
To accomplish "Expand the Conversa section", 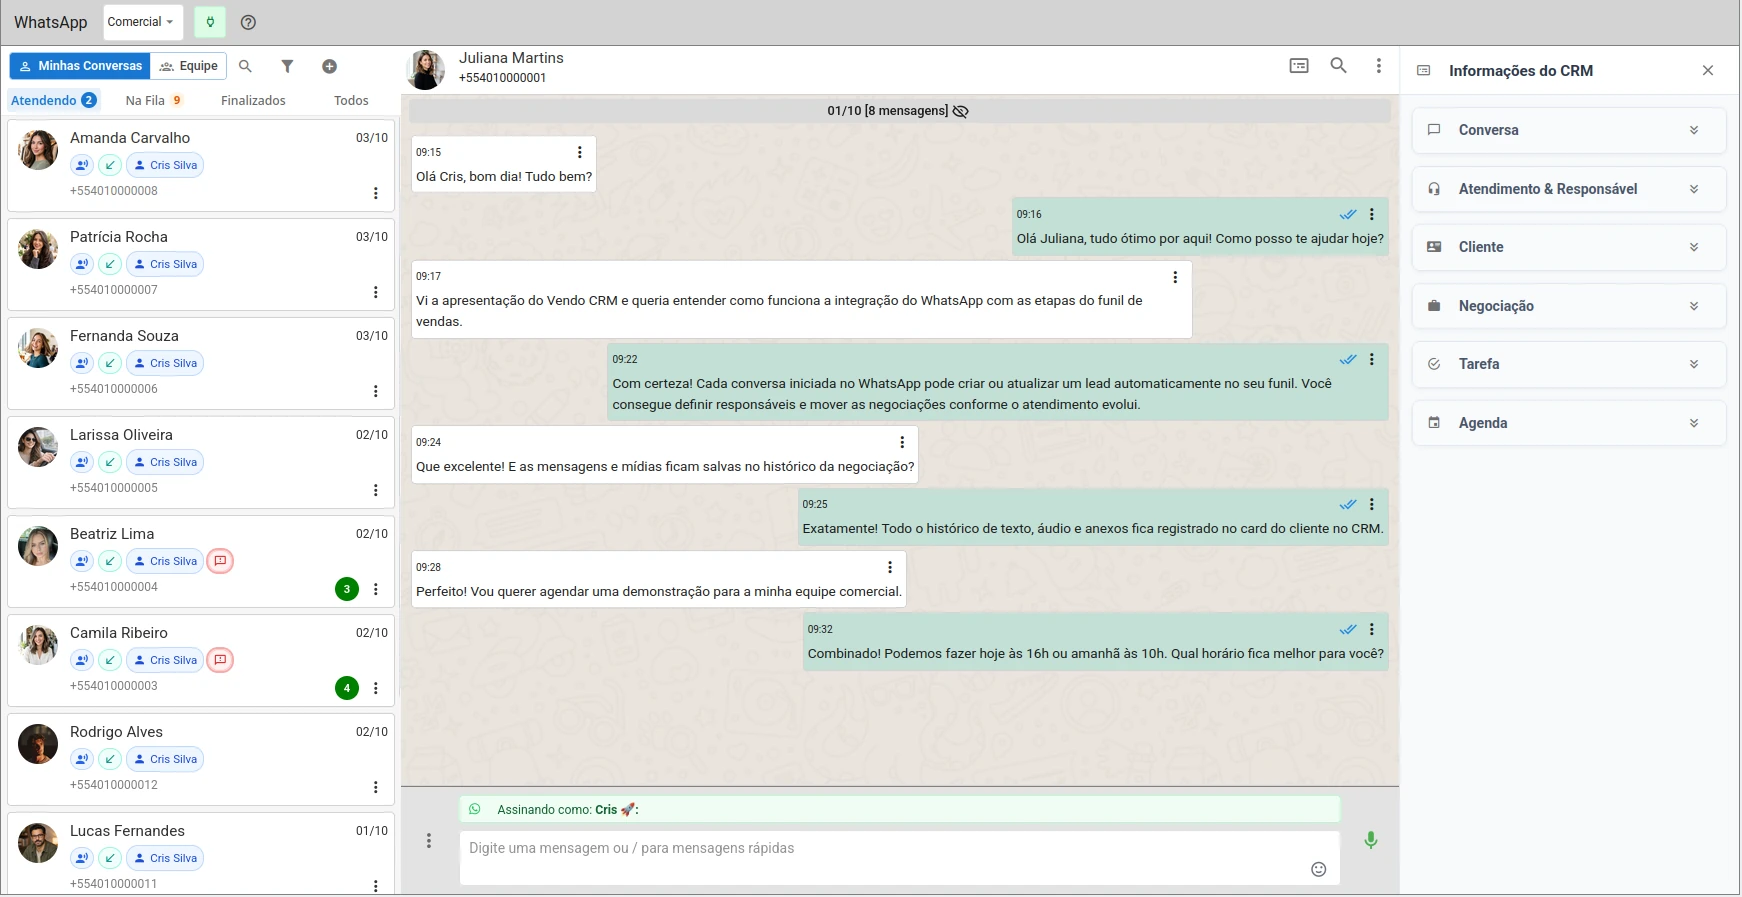I will tap(1569, 130).
